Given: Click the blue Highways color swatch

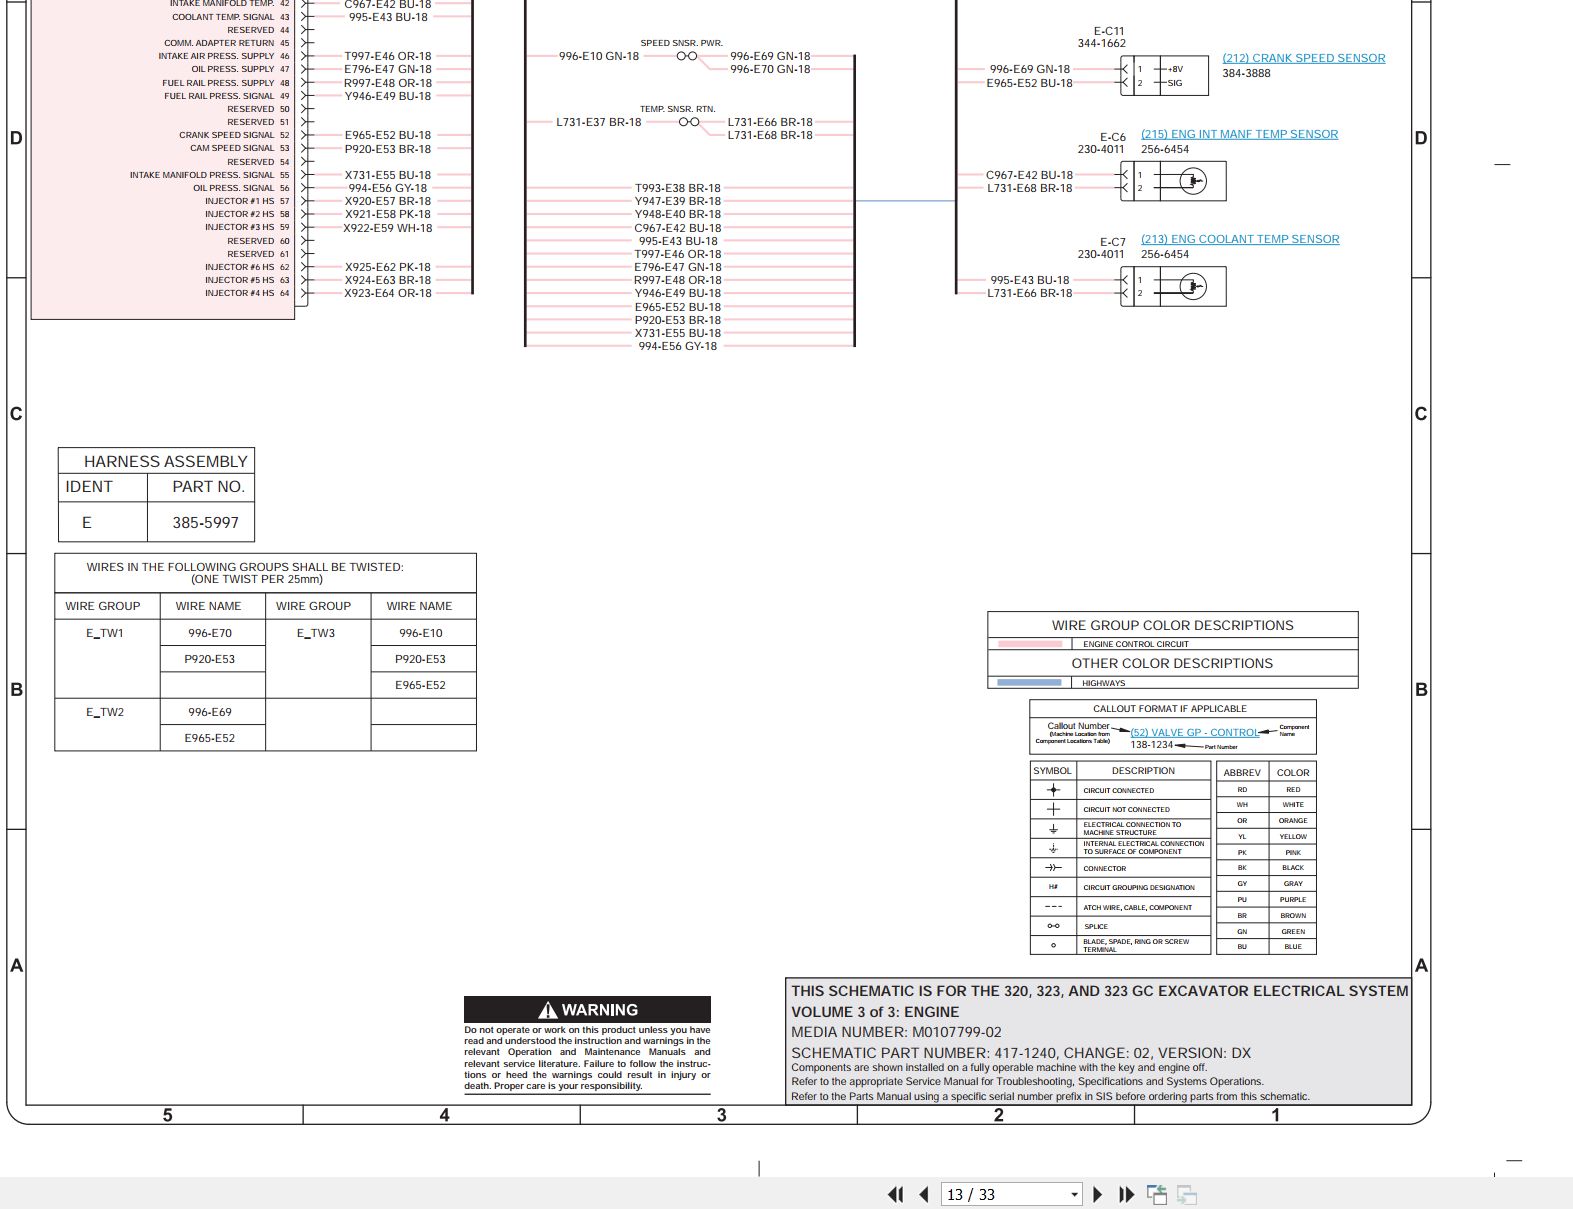Looking at the screenshot, I should click(x=1029, y=683).
